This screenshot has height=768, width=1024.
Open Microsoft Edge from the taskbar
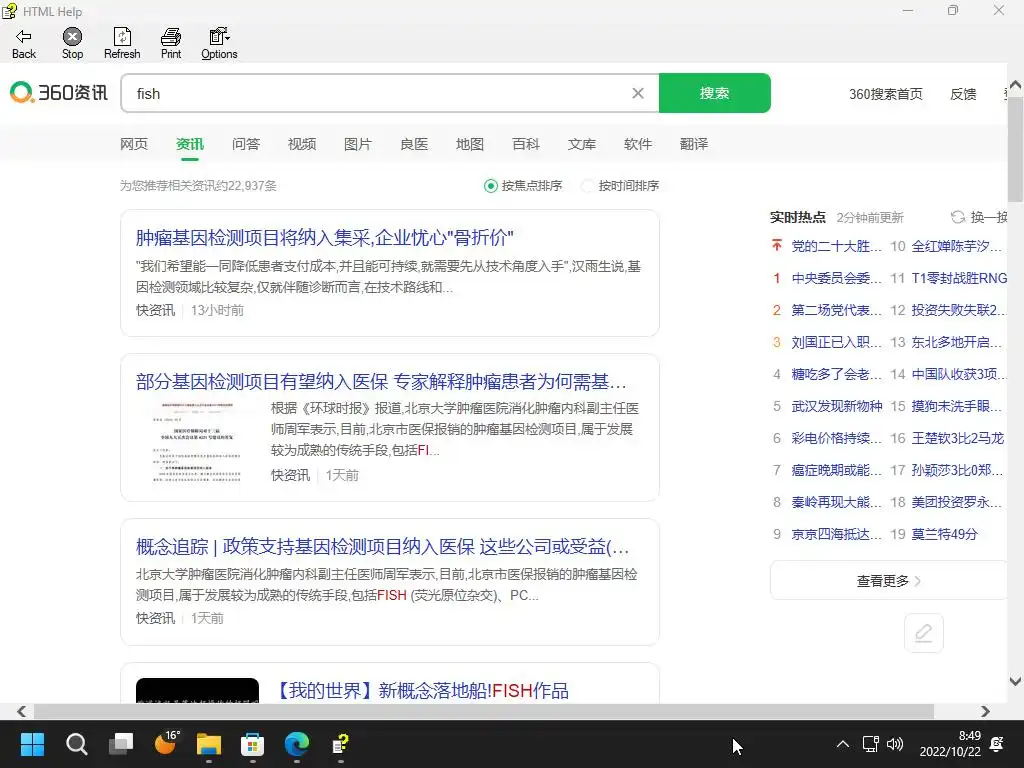(x=296, y=744)
